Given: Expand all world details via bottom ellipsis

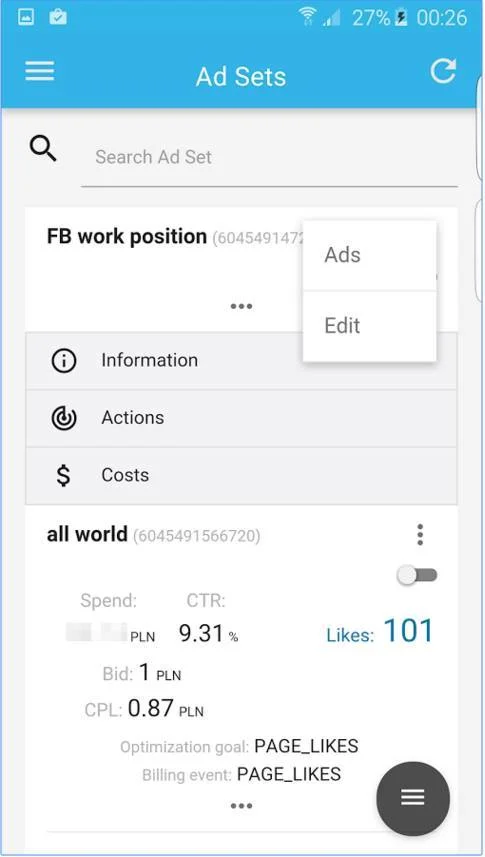Looking at the screenshot, I should pyautogui.click(x=241, y=806).
